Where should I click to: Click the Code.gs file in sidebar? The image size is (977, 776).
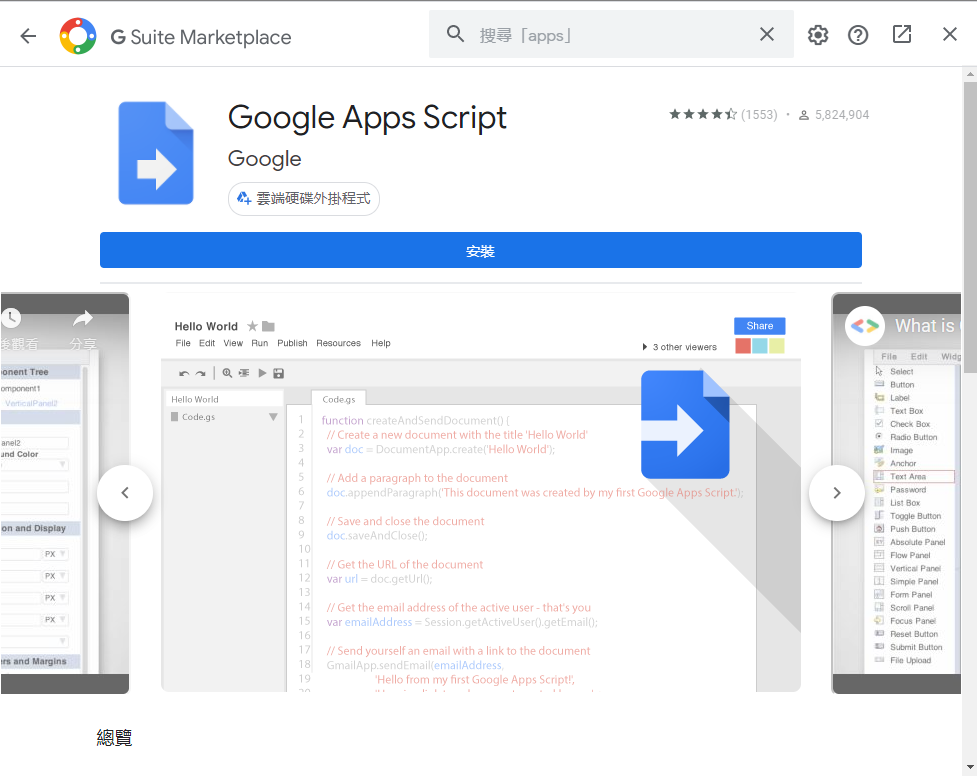(198, 417)
